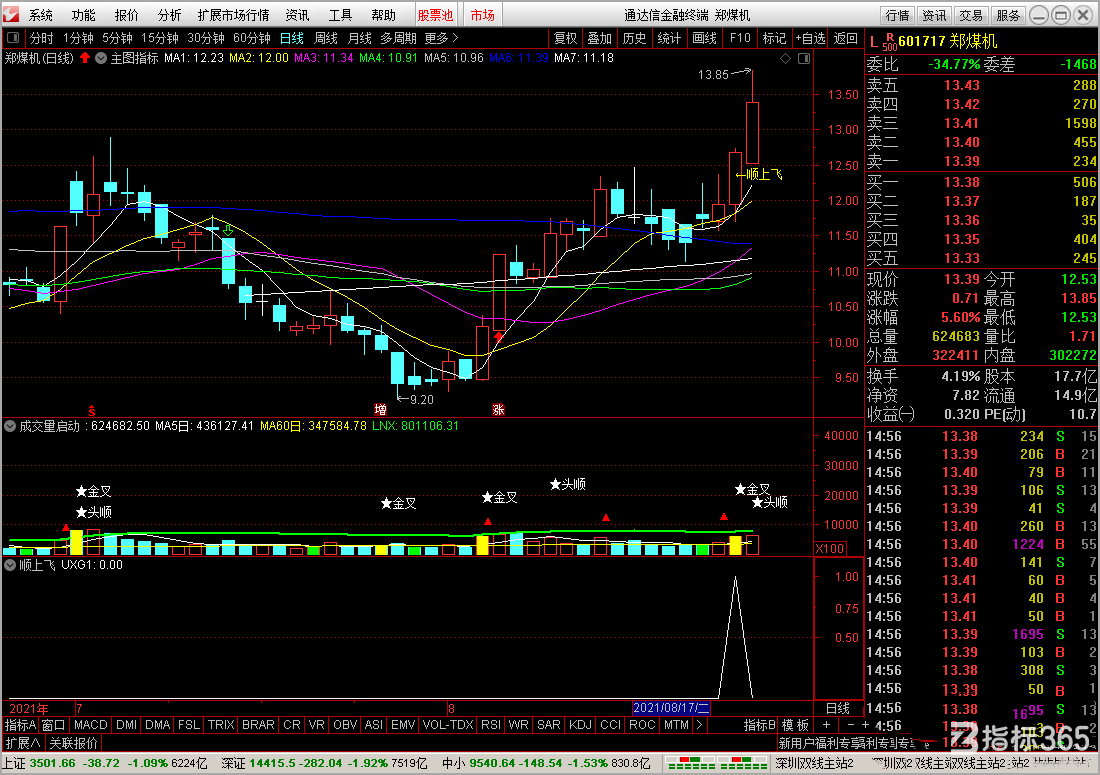Click the signal status indicator in status bar
Screen dimensions: 1100x775
[716, 764]
